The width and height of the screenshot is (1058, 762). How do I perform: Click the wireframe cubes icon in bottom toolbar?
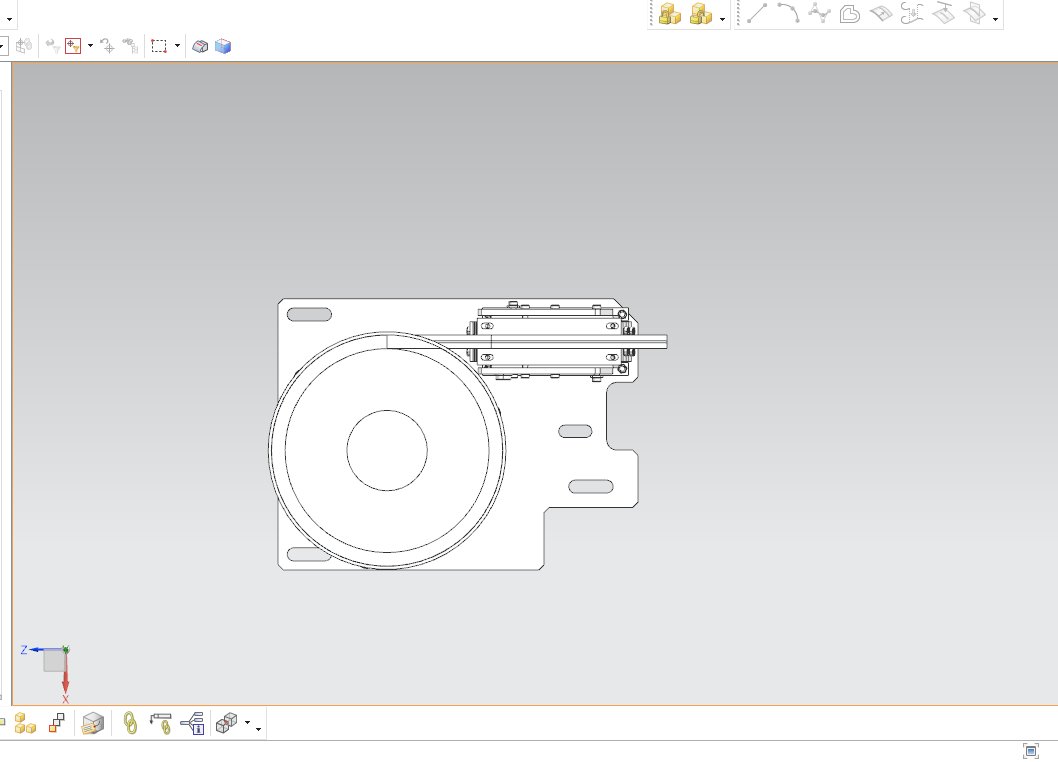227,724
